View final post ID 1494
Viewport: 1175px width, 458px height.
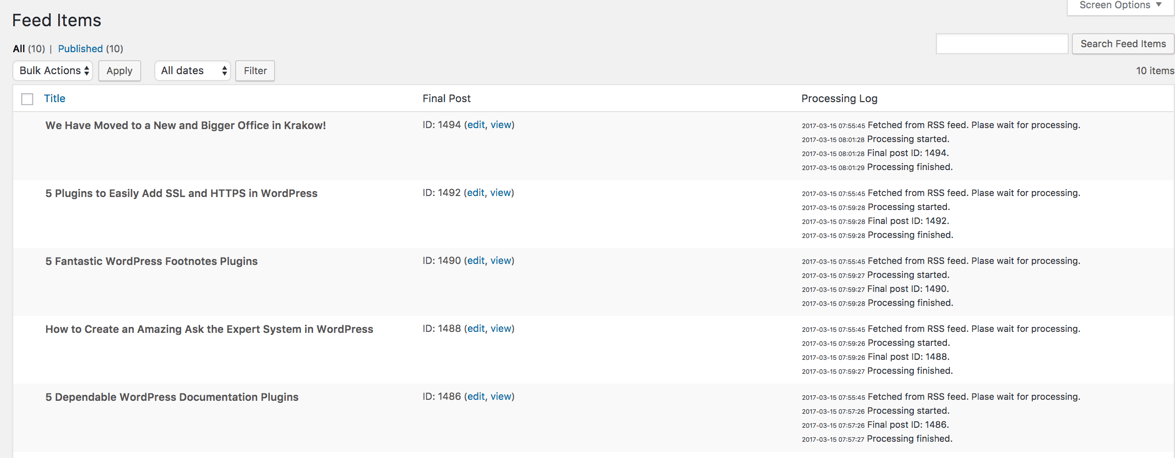pos(501,125)
